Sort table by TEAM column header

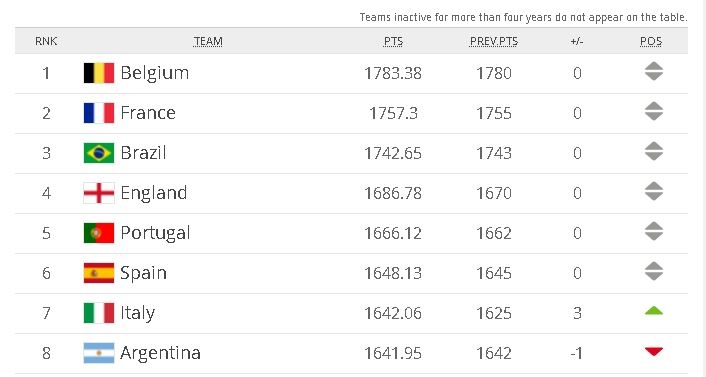coord(208,41)
